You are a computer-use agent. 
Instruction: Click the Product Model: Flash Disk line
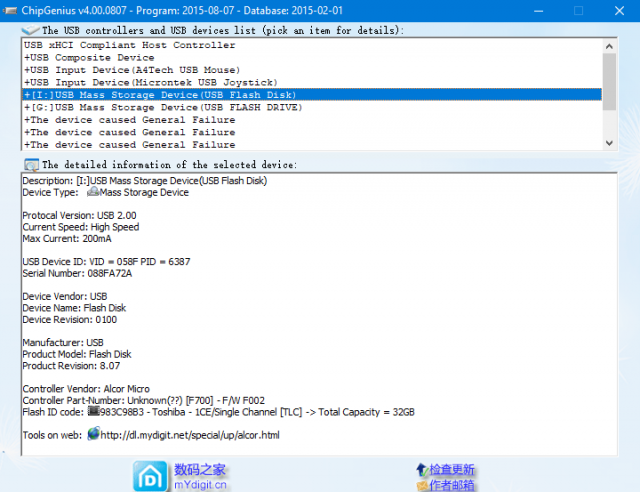(x=77, y=354)
